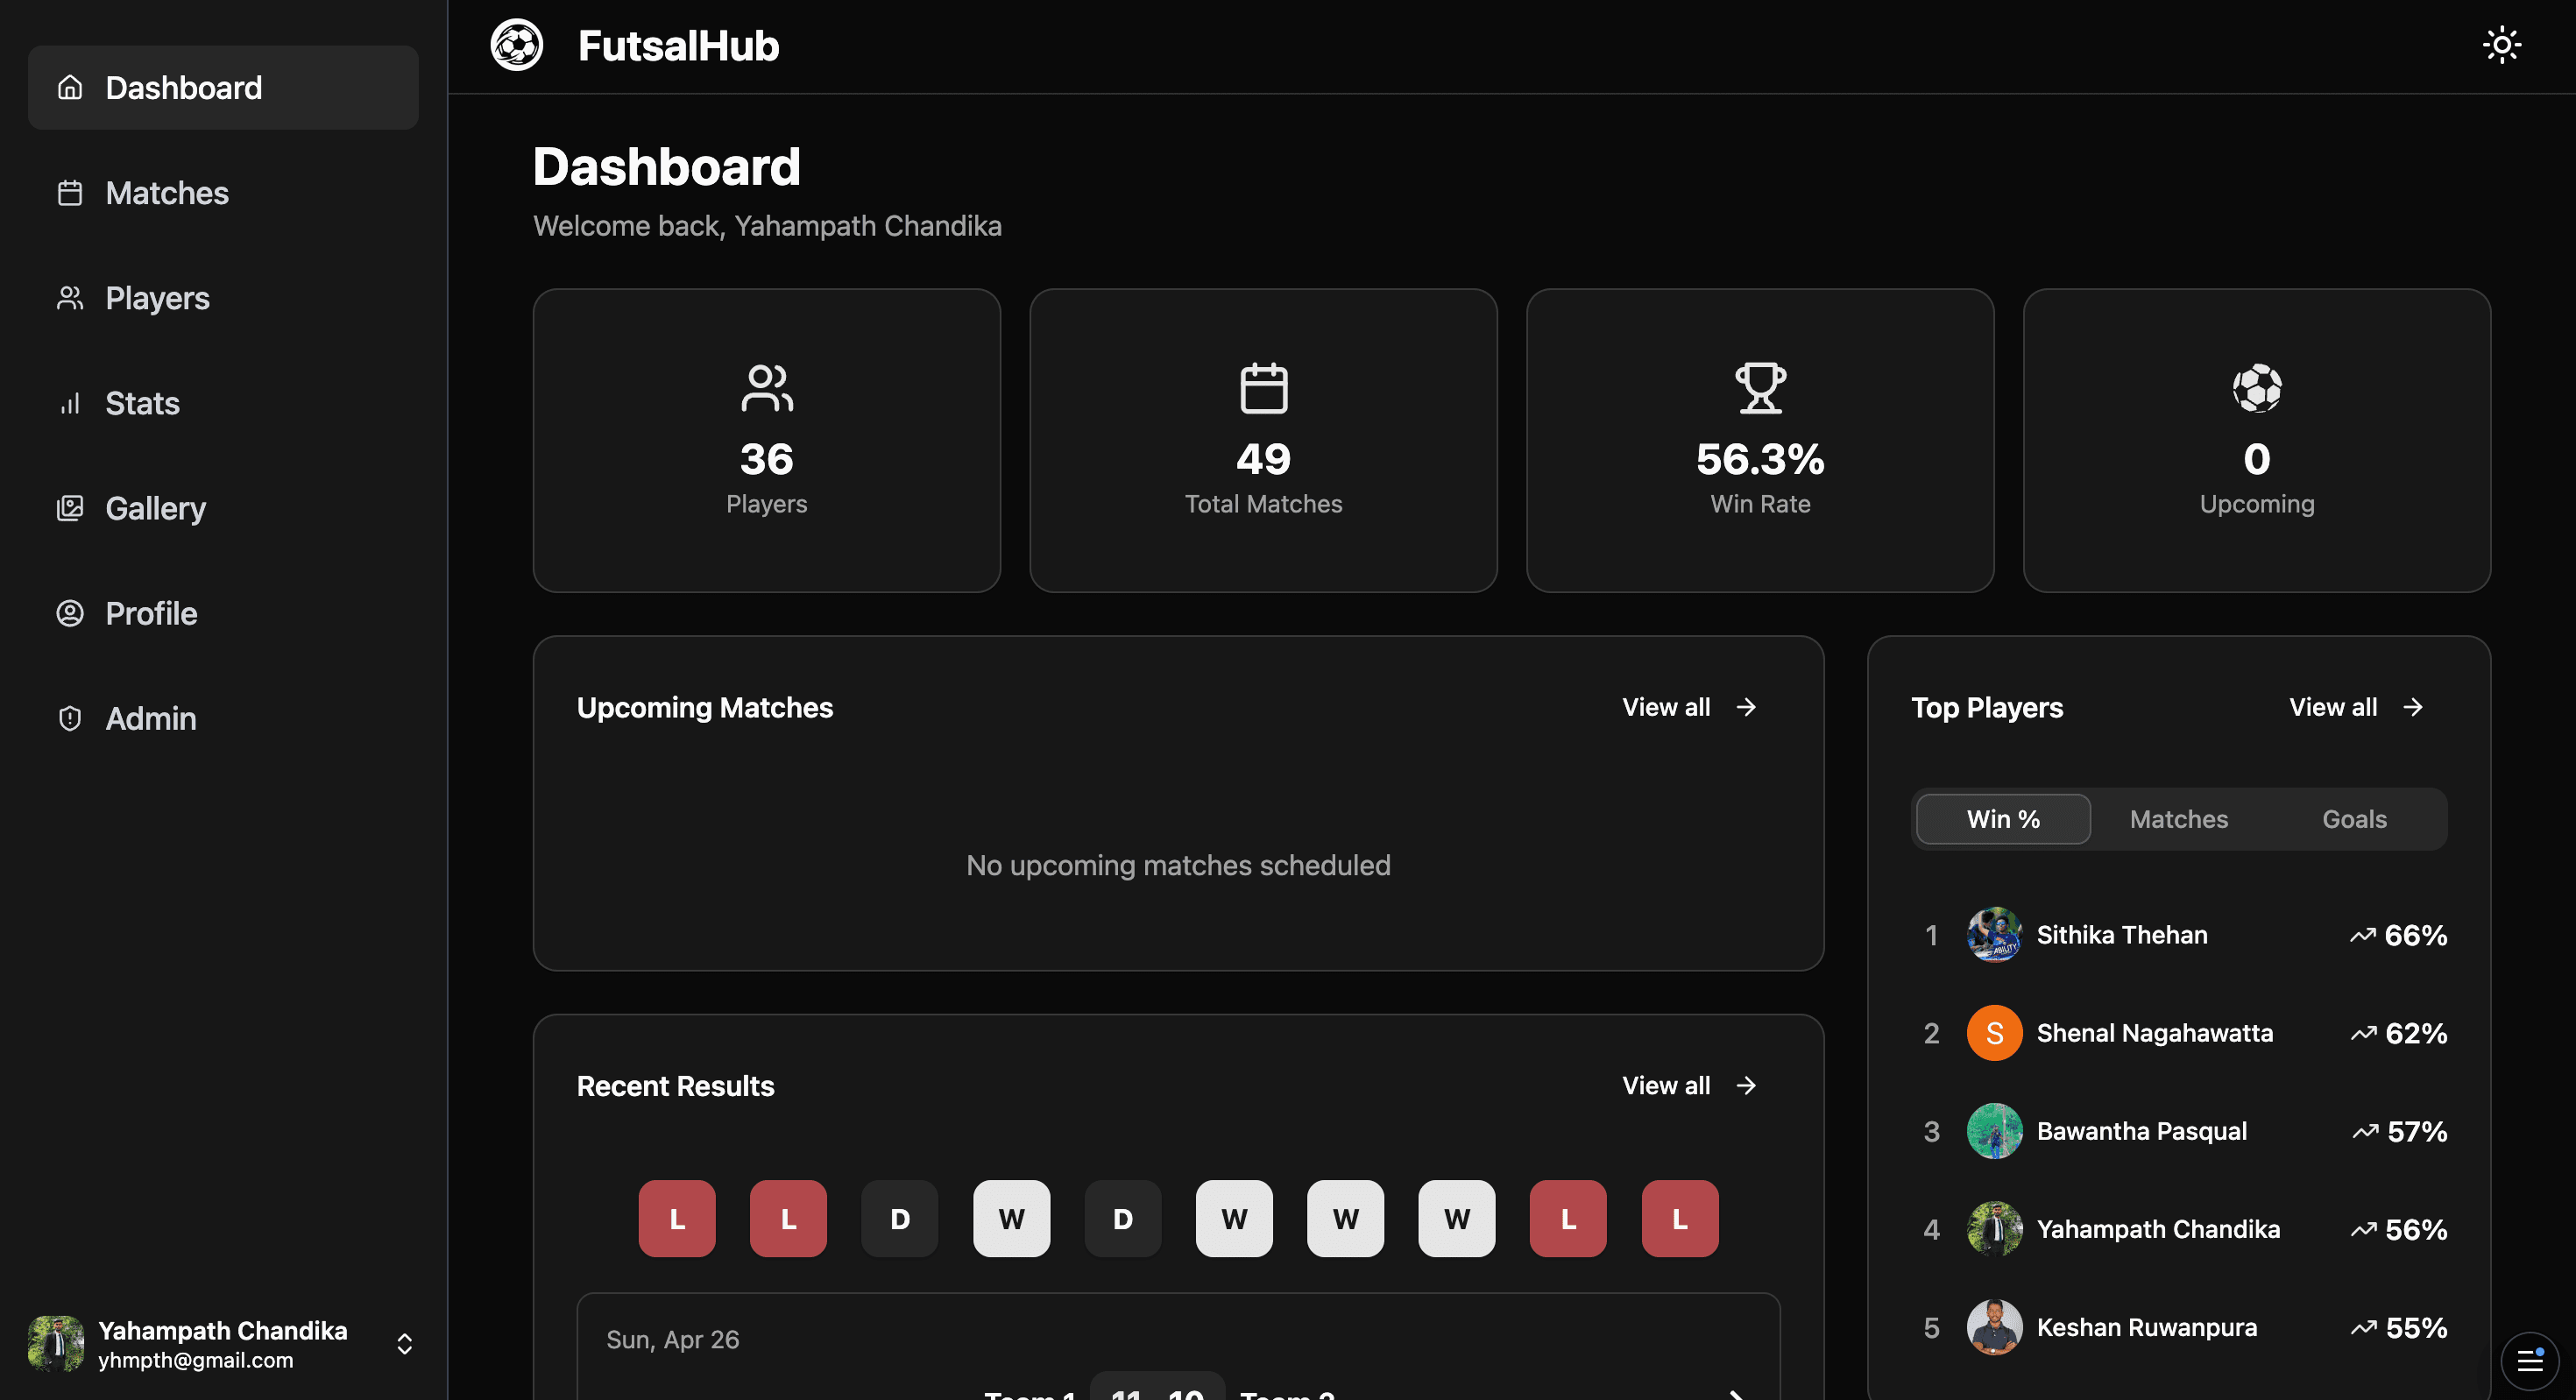This screenshot has width=2576, height=1400.
Task: Open the Admin sidebar entry
Action: (223, 718)
